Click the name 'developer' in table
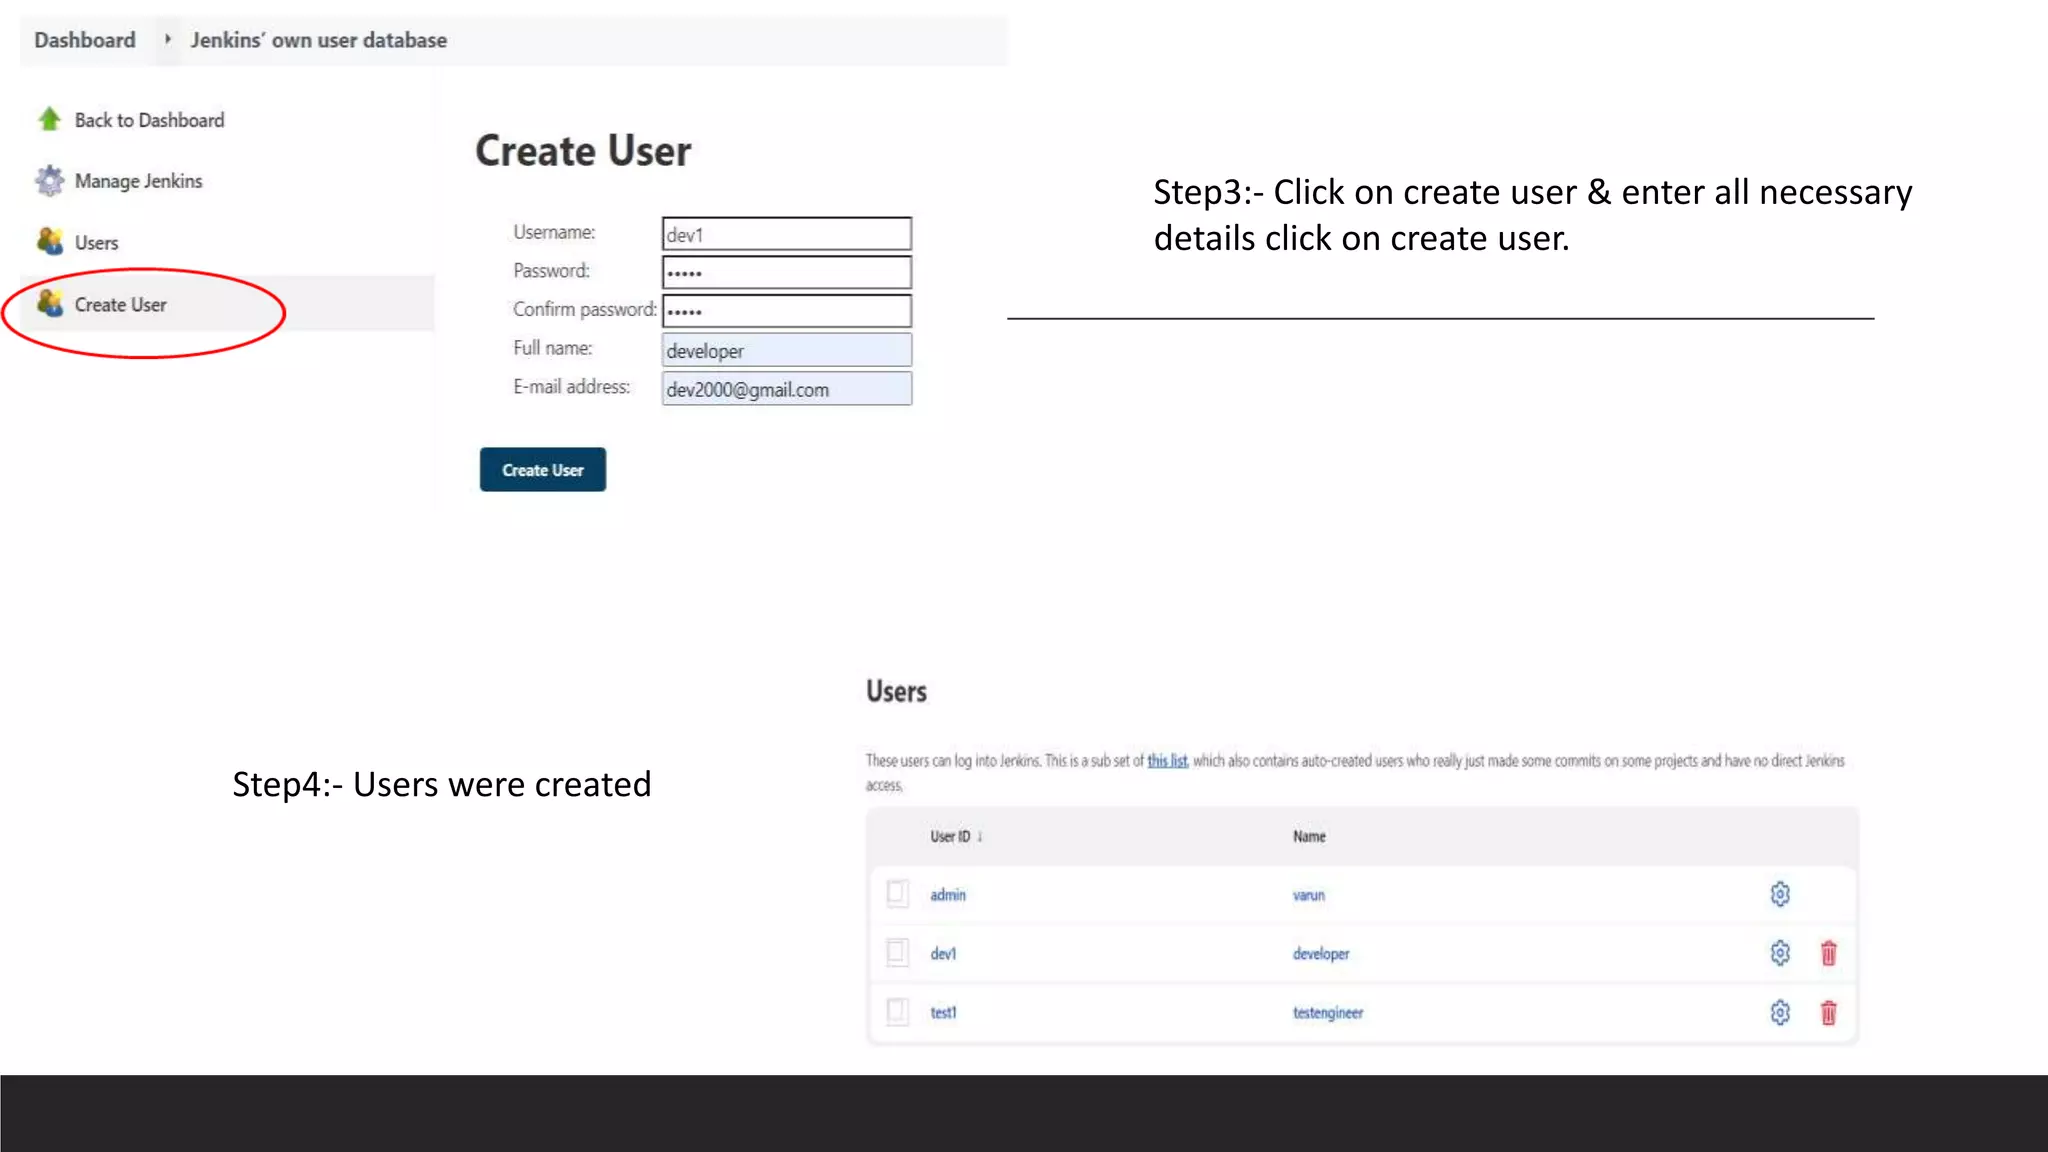The height and width of the screenshot is (1152, 2048). click(x=1320, y=954)
